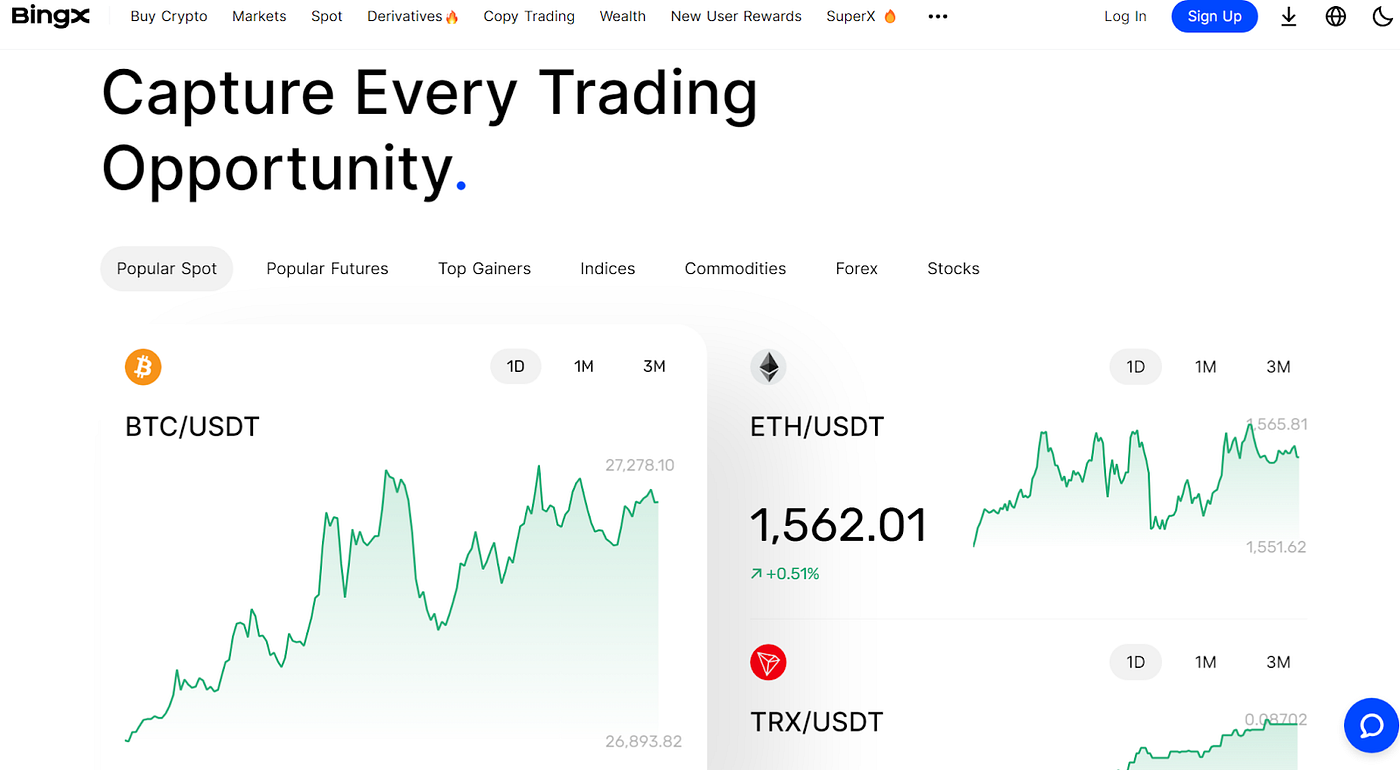Click the Bitcoin coin icon

pos(142,367)
